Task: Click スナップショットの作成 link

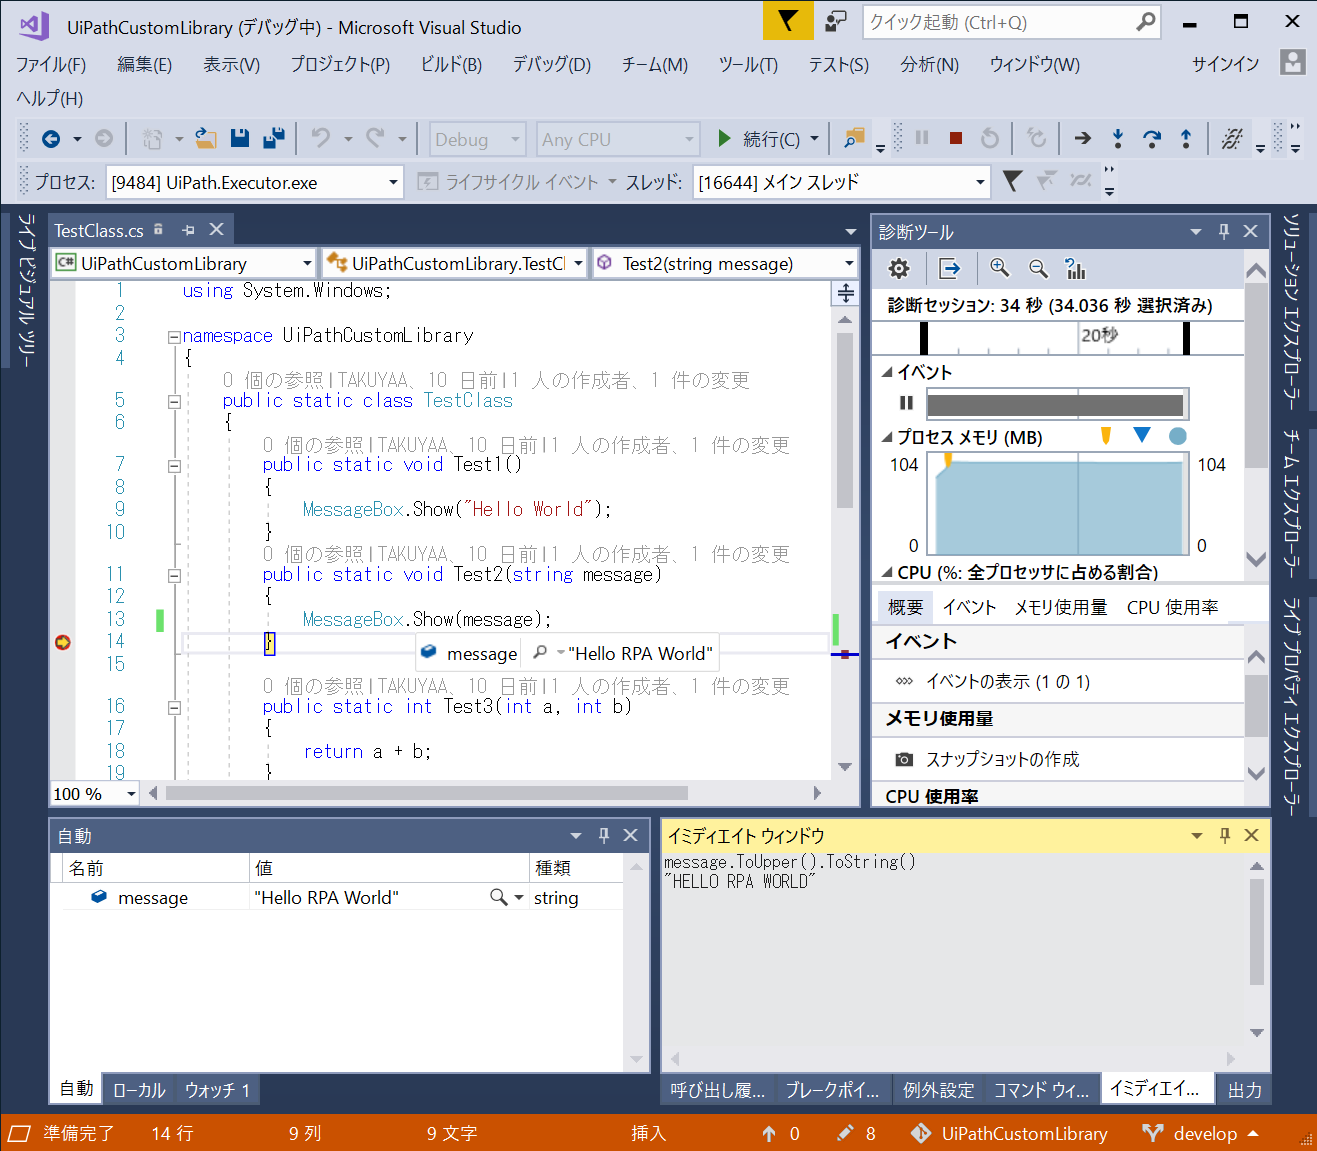Action: (x=1003, y=759)
